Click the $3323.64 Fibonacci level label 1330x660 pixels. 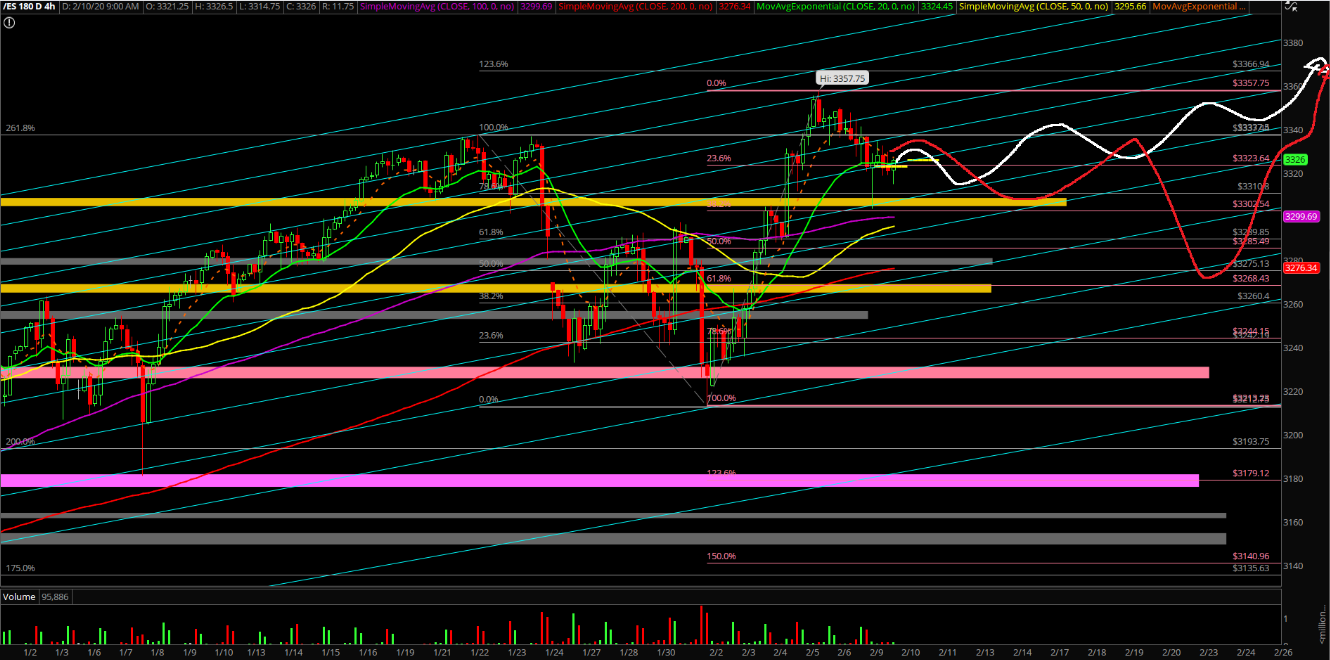tap(1251, 158)
